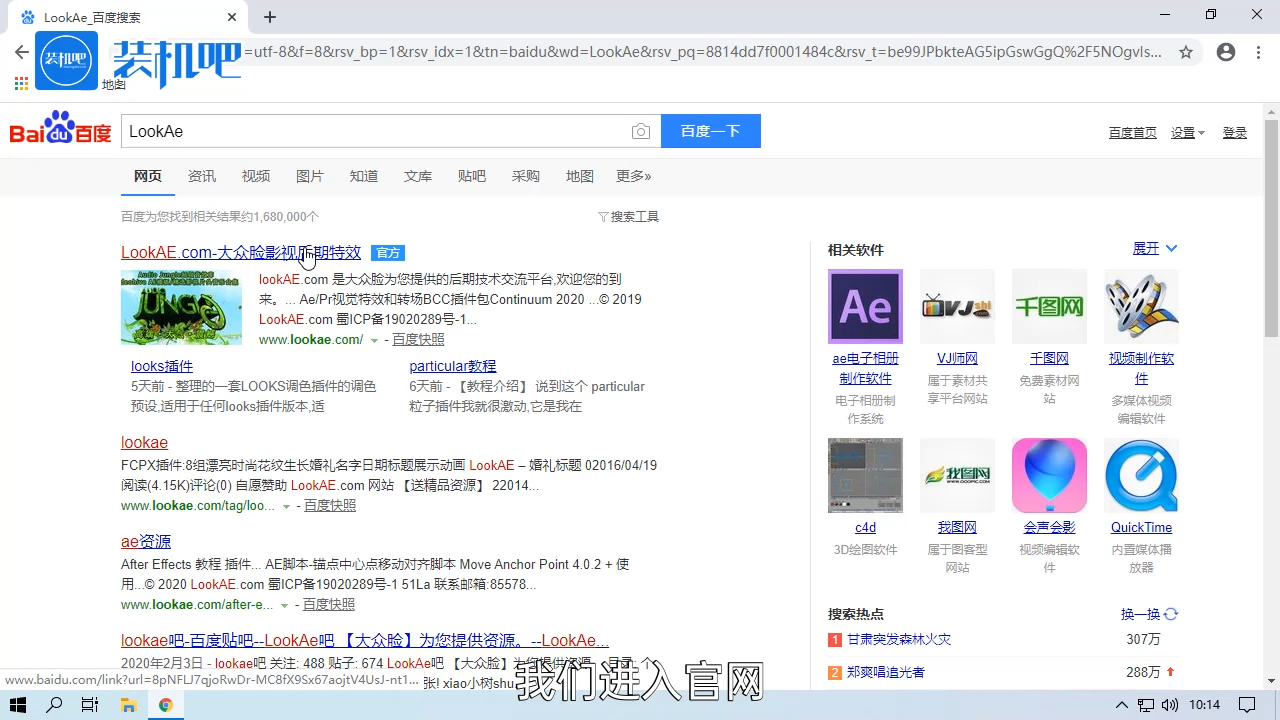1280x720 pixels.
Task: Click the QuickTime player icon
Action: pyautogui.click(x=1141, y=475)
